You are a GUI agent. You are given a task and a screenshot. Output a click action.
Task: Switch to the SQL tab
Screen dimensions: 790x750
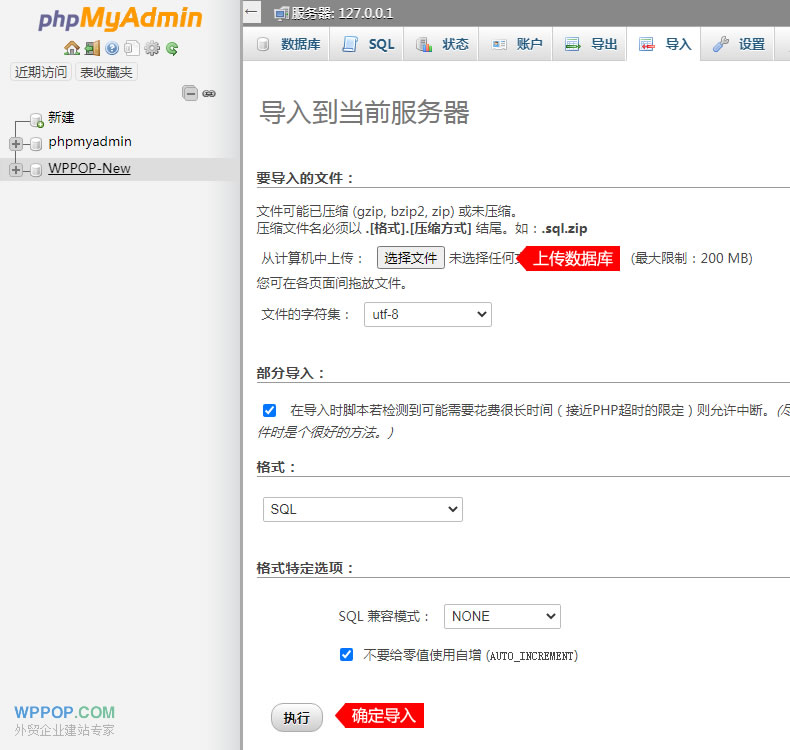pyautogui.click(x=369, y=44)
